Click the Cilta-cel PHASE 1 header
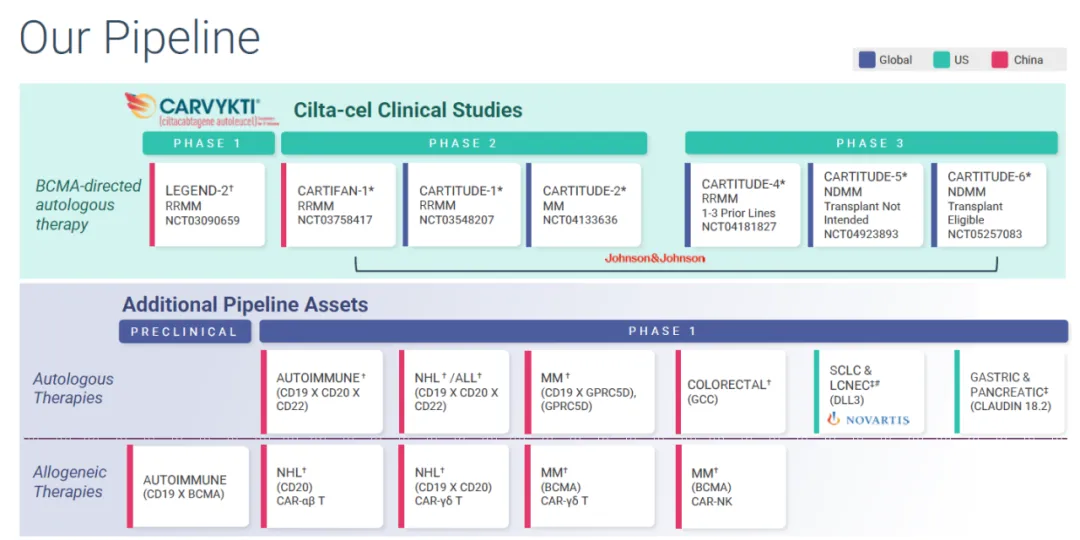The height and width of the screenshot is (540, 1080). tap(207, 143)
